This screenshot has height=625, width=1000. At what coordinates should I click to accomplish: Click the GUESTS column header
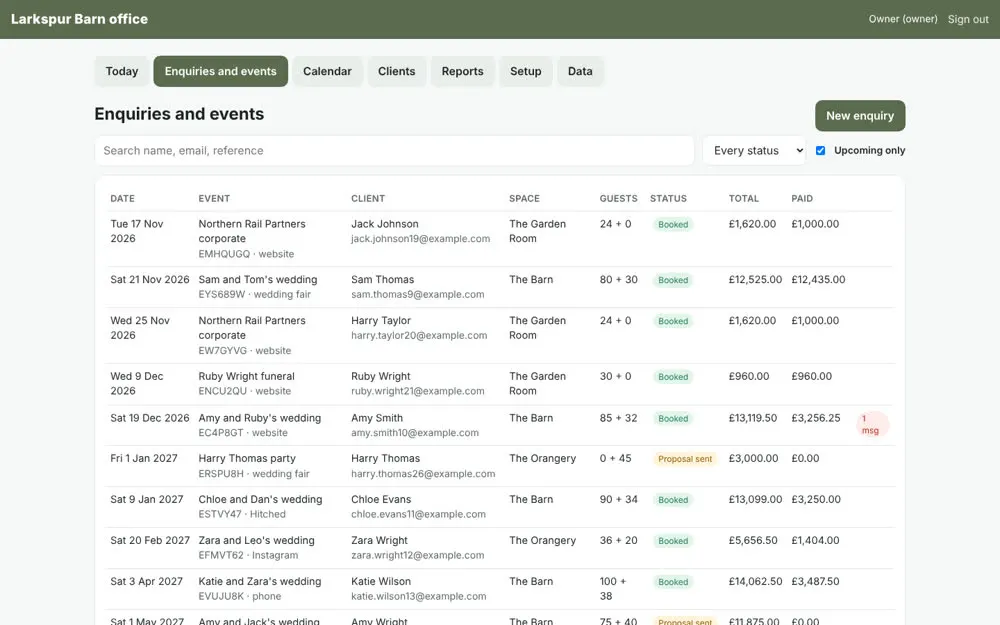(x=619, y=198)
